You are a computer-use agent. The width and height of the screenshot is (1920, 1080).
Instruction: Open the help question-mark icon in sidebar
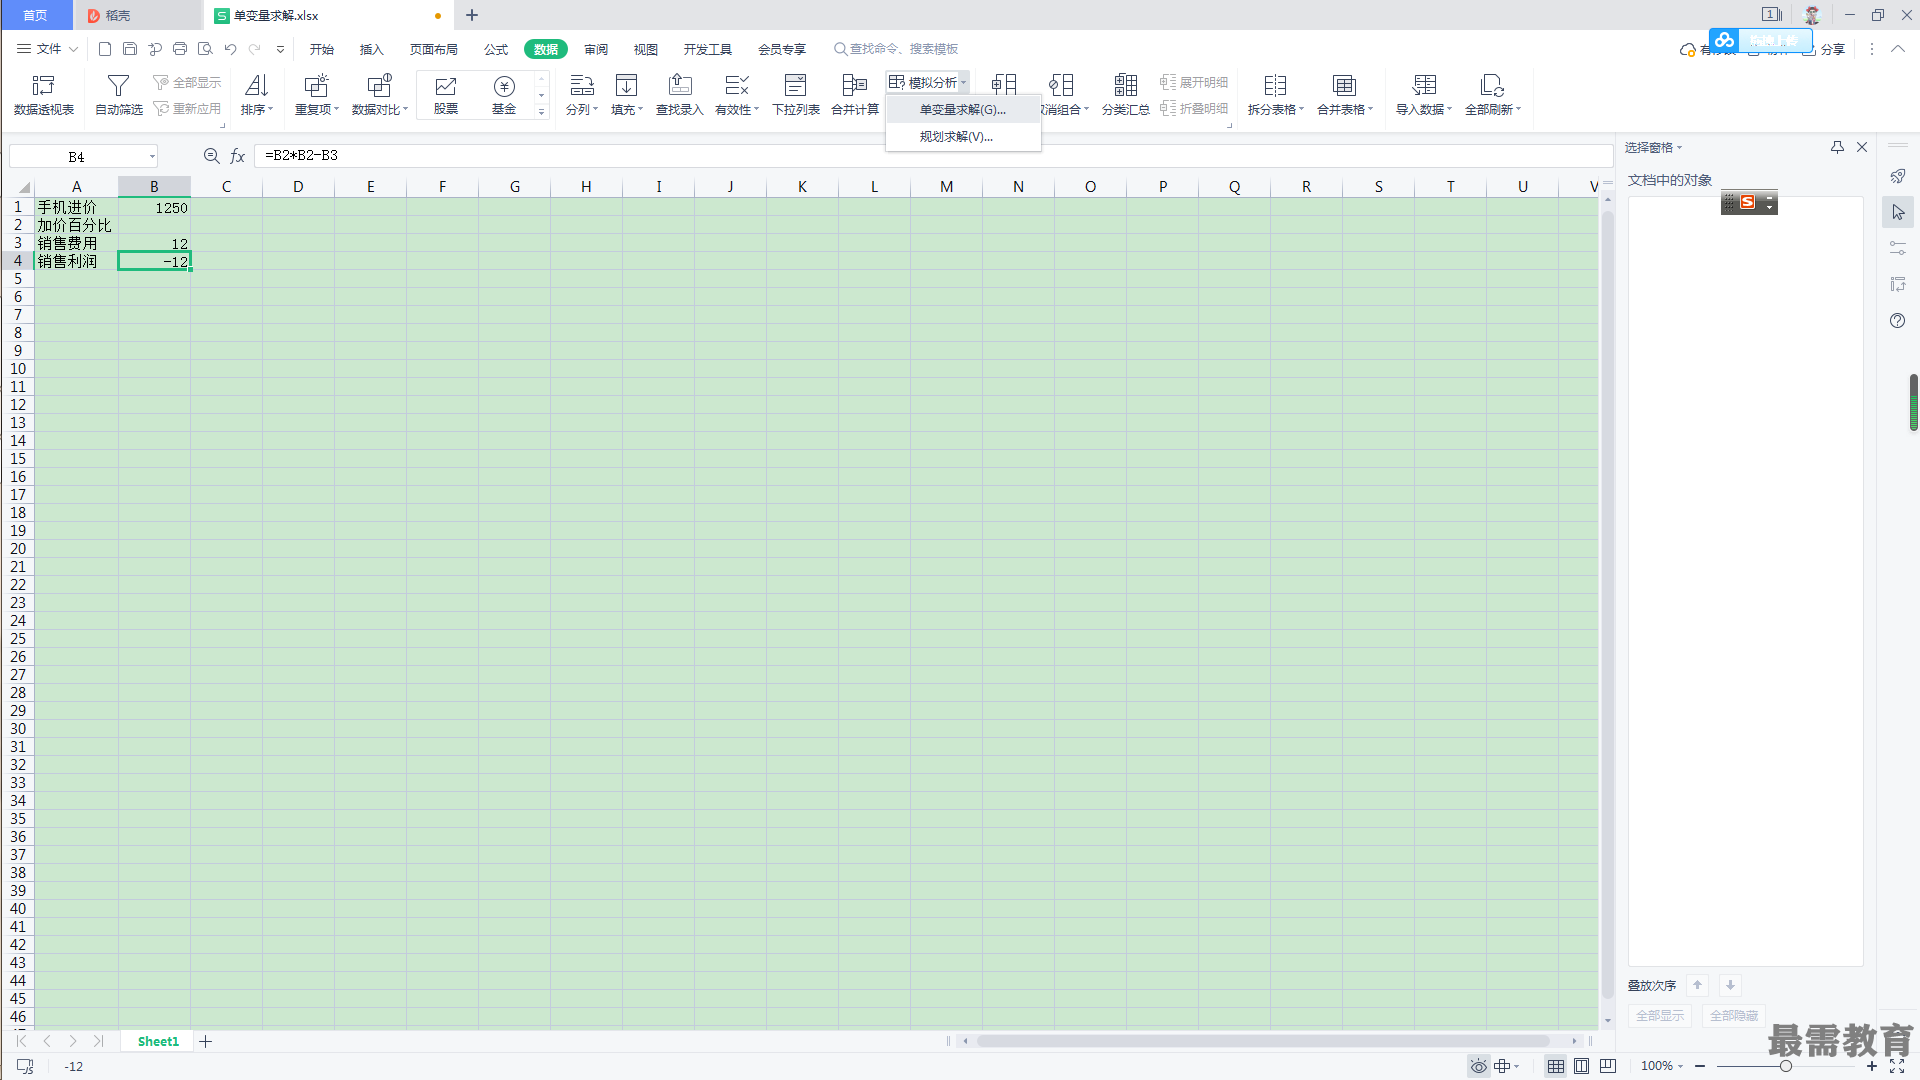[x=1898, y=320]
